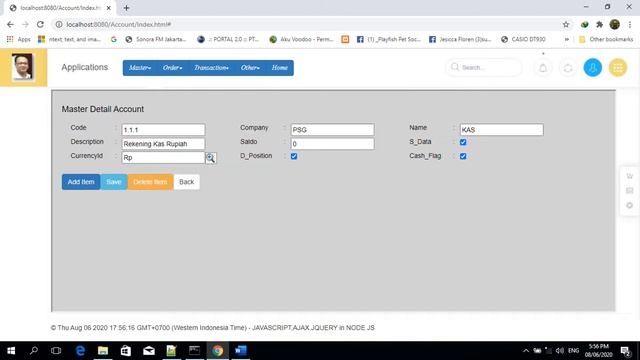
Task: Click the profile photo thumbnail
Action: pyautogui.click(x=22, y=67)
